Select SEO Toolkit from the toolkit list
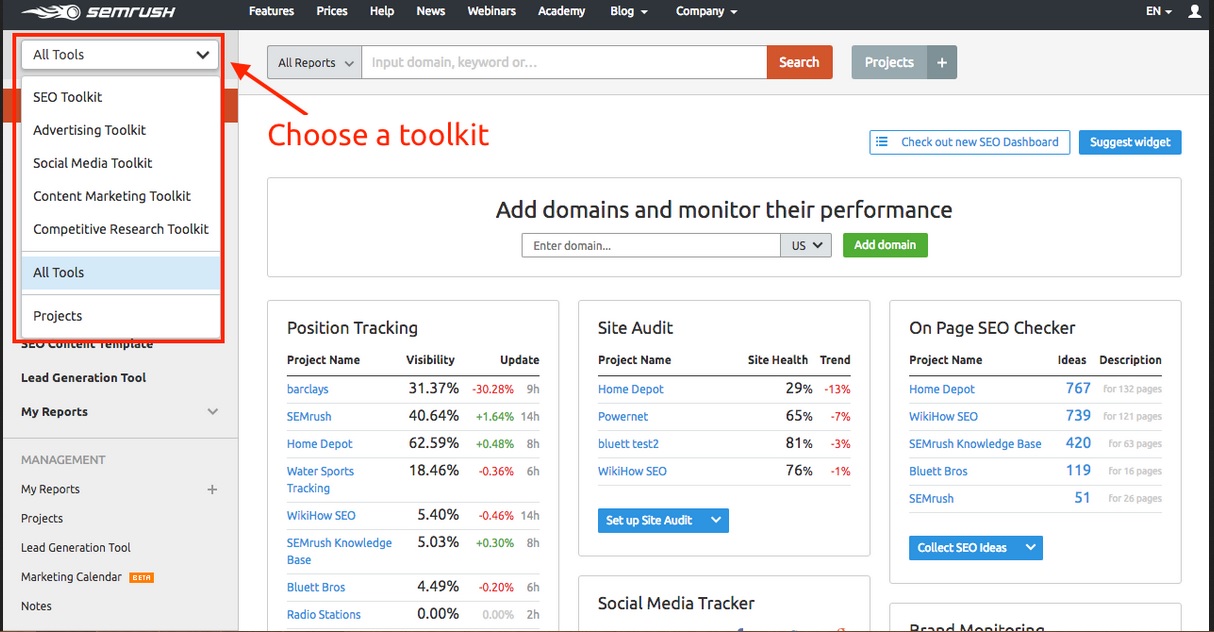 pyautogui.click(x=67, y=96)
